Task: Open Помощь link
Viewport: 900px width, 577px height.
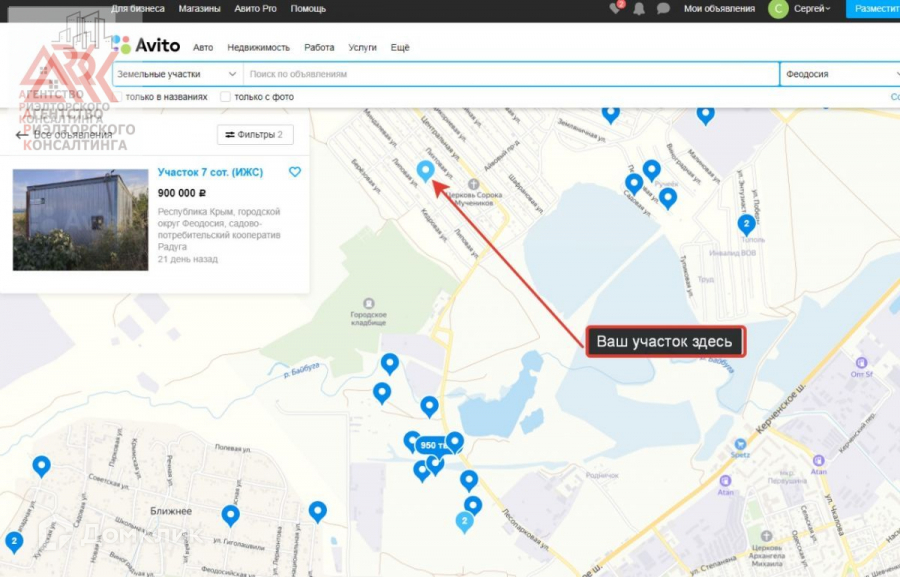Action: pos(308,9)
